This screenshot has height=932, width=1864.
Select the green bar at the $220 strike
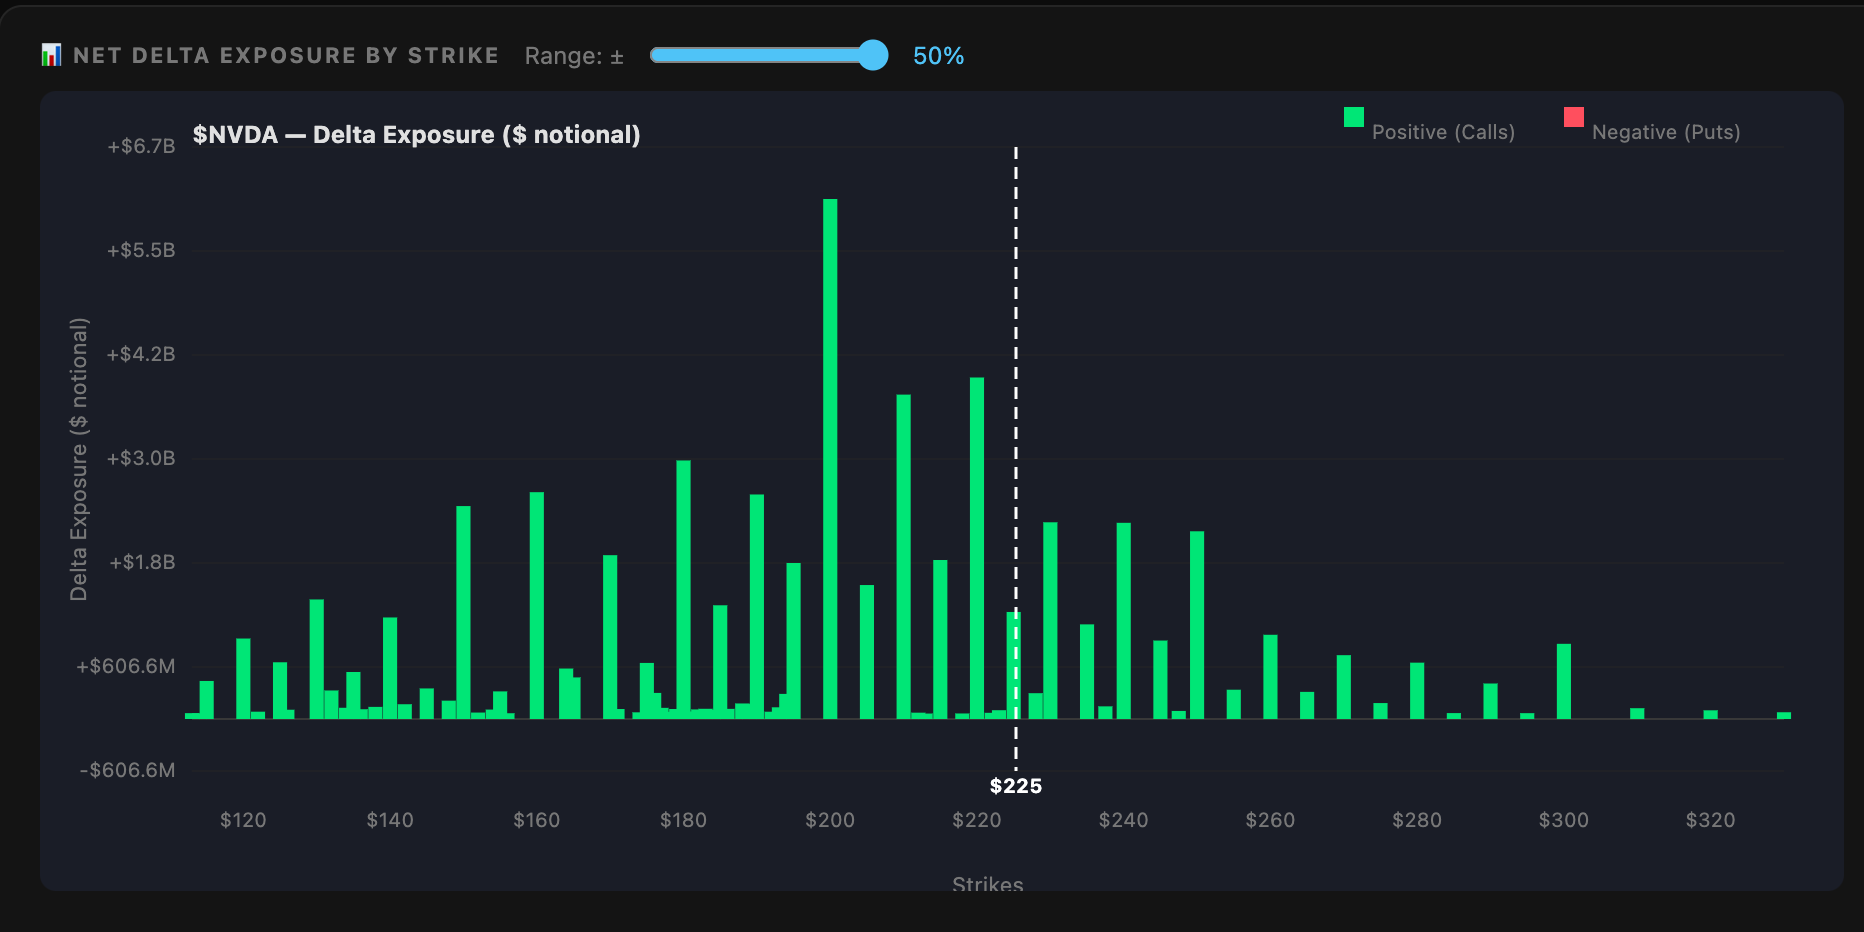[x=977, y=548]
